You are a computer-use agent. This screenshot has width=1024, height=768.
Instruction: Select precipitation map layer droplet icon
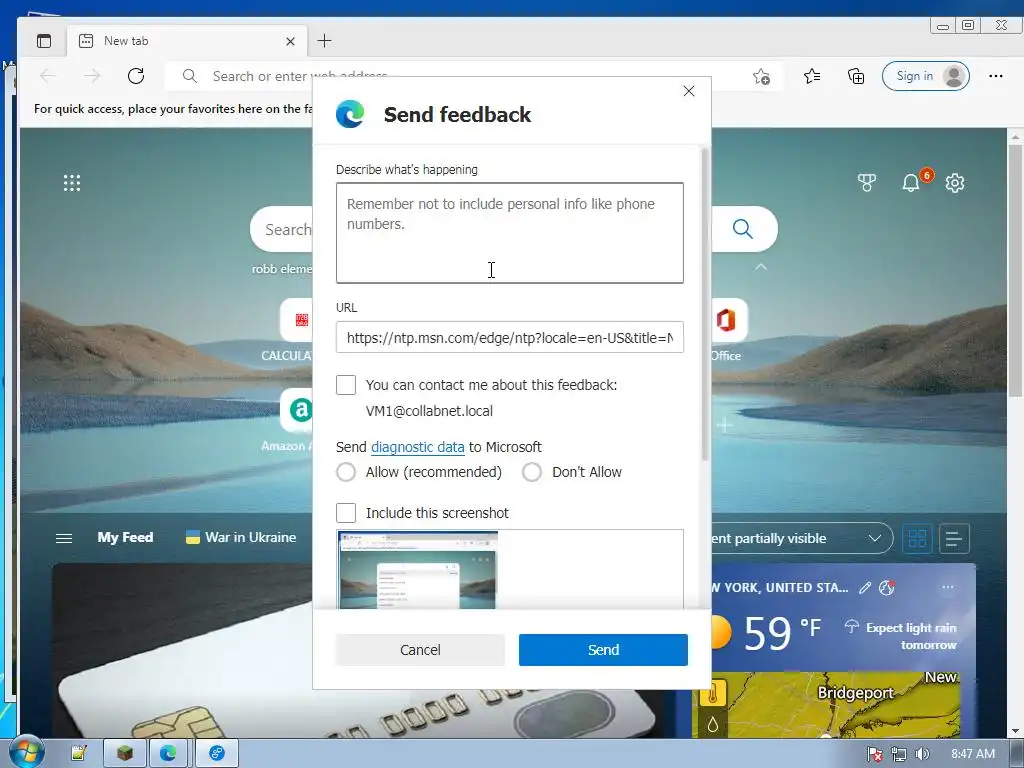(x=712, y=724)
